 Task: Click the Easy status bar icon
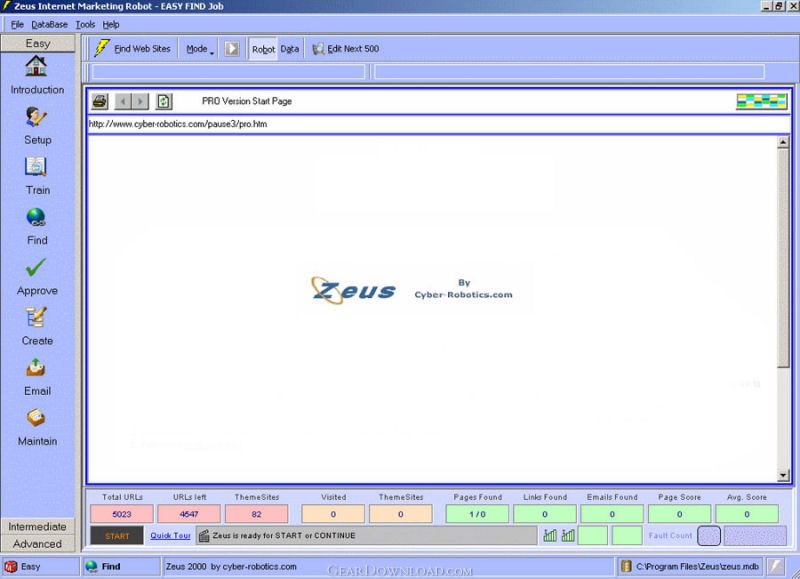pyautogui.click(x=11, y=566)
